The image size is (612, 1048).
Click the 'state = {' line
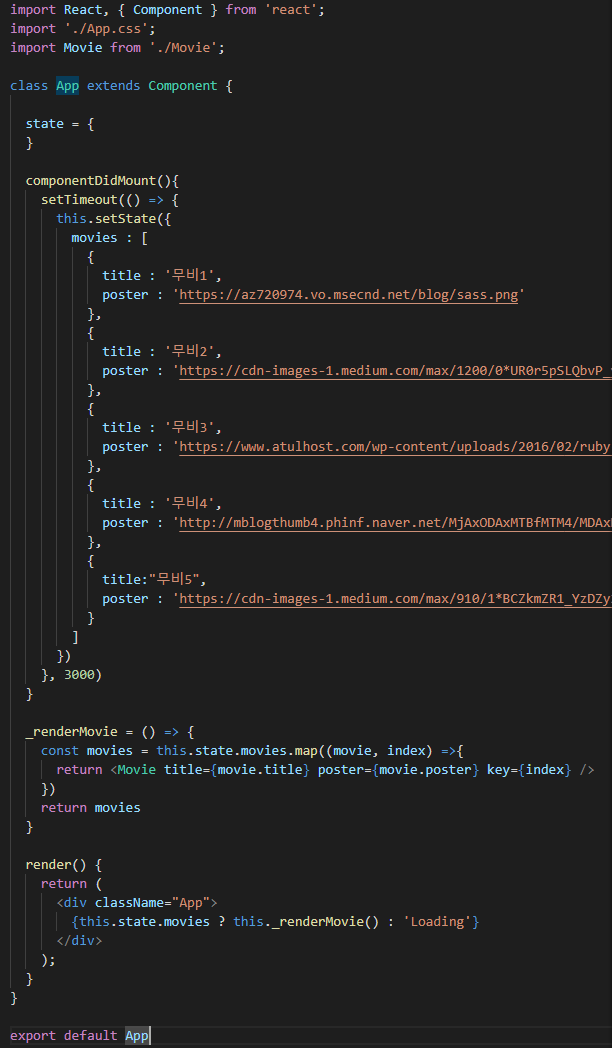(x=60, y=124)
